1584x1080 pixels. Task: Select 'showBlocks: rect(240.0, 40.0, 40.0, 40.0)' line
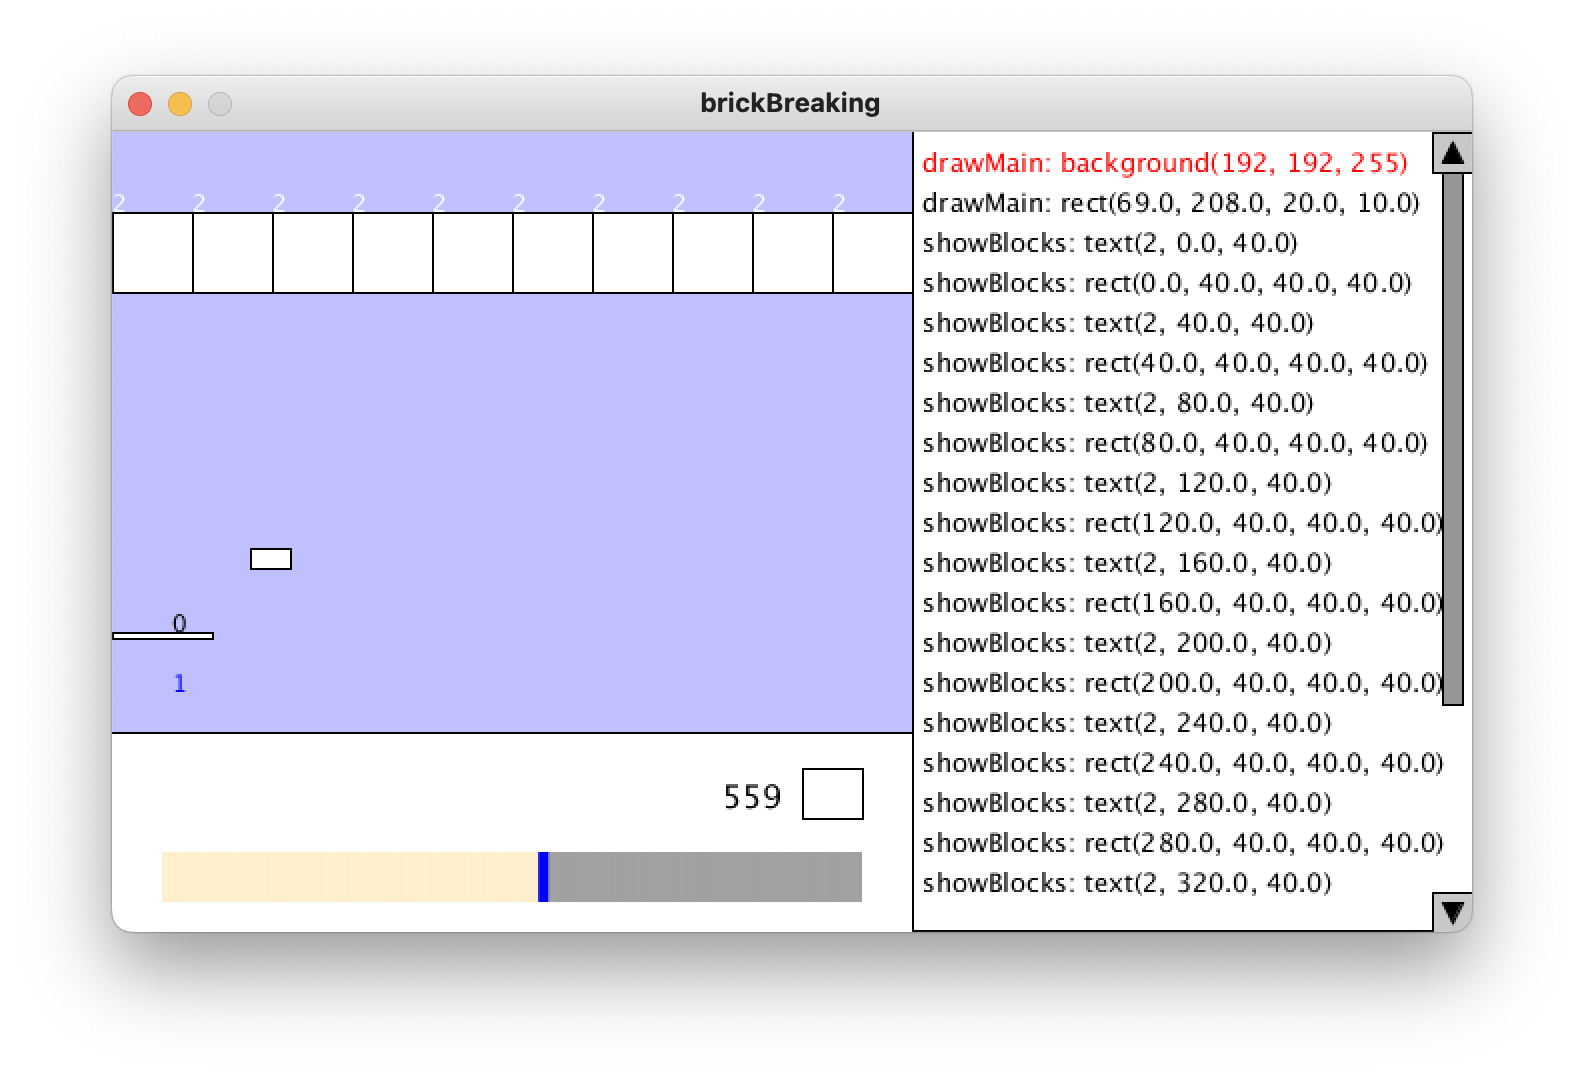tap(1183, 763)
